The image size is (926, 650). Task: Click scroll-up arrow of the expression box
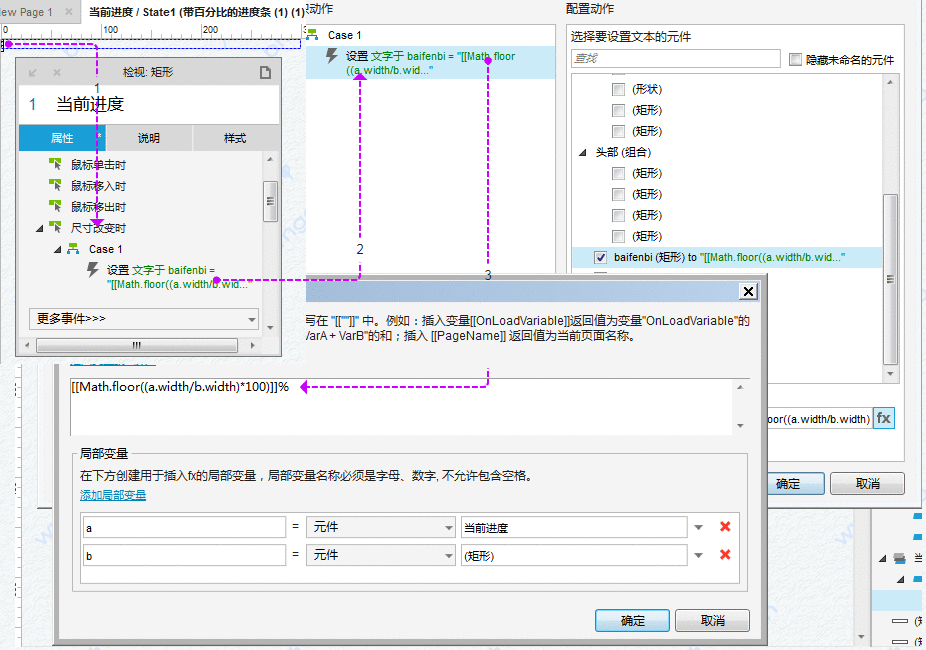[740, 387]
